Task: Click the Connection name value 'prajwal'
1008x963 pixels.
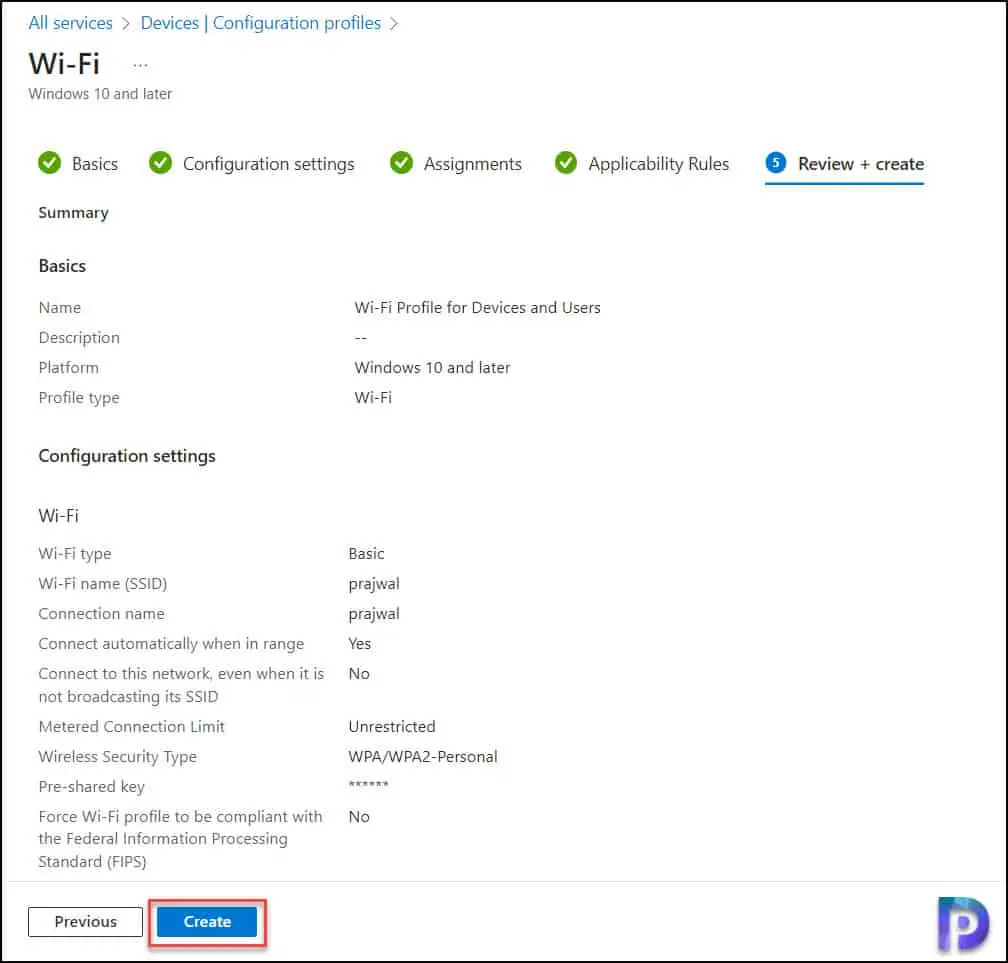Action: pos(374,615)
